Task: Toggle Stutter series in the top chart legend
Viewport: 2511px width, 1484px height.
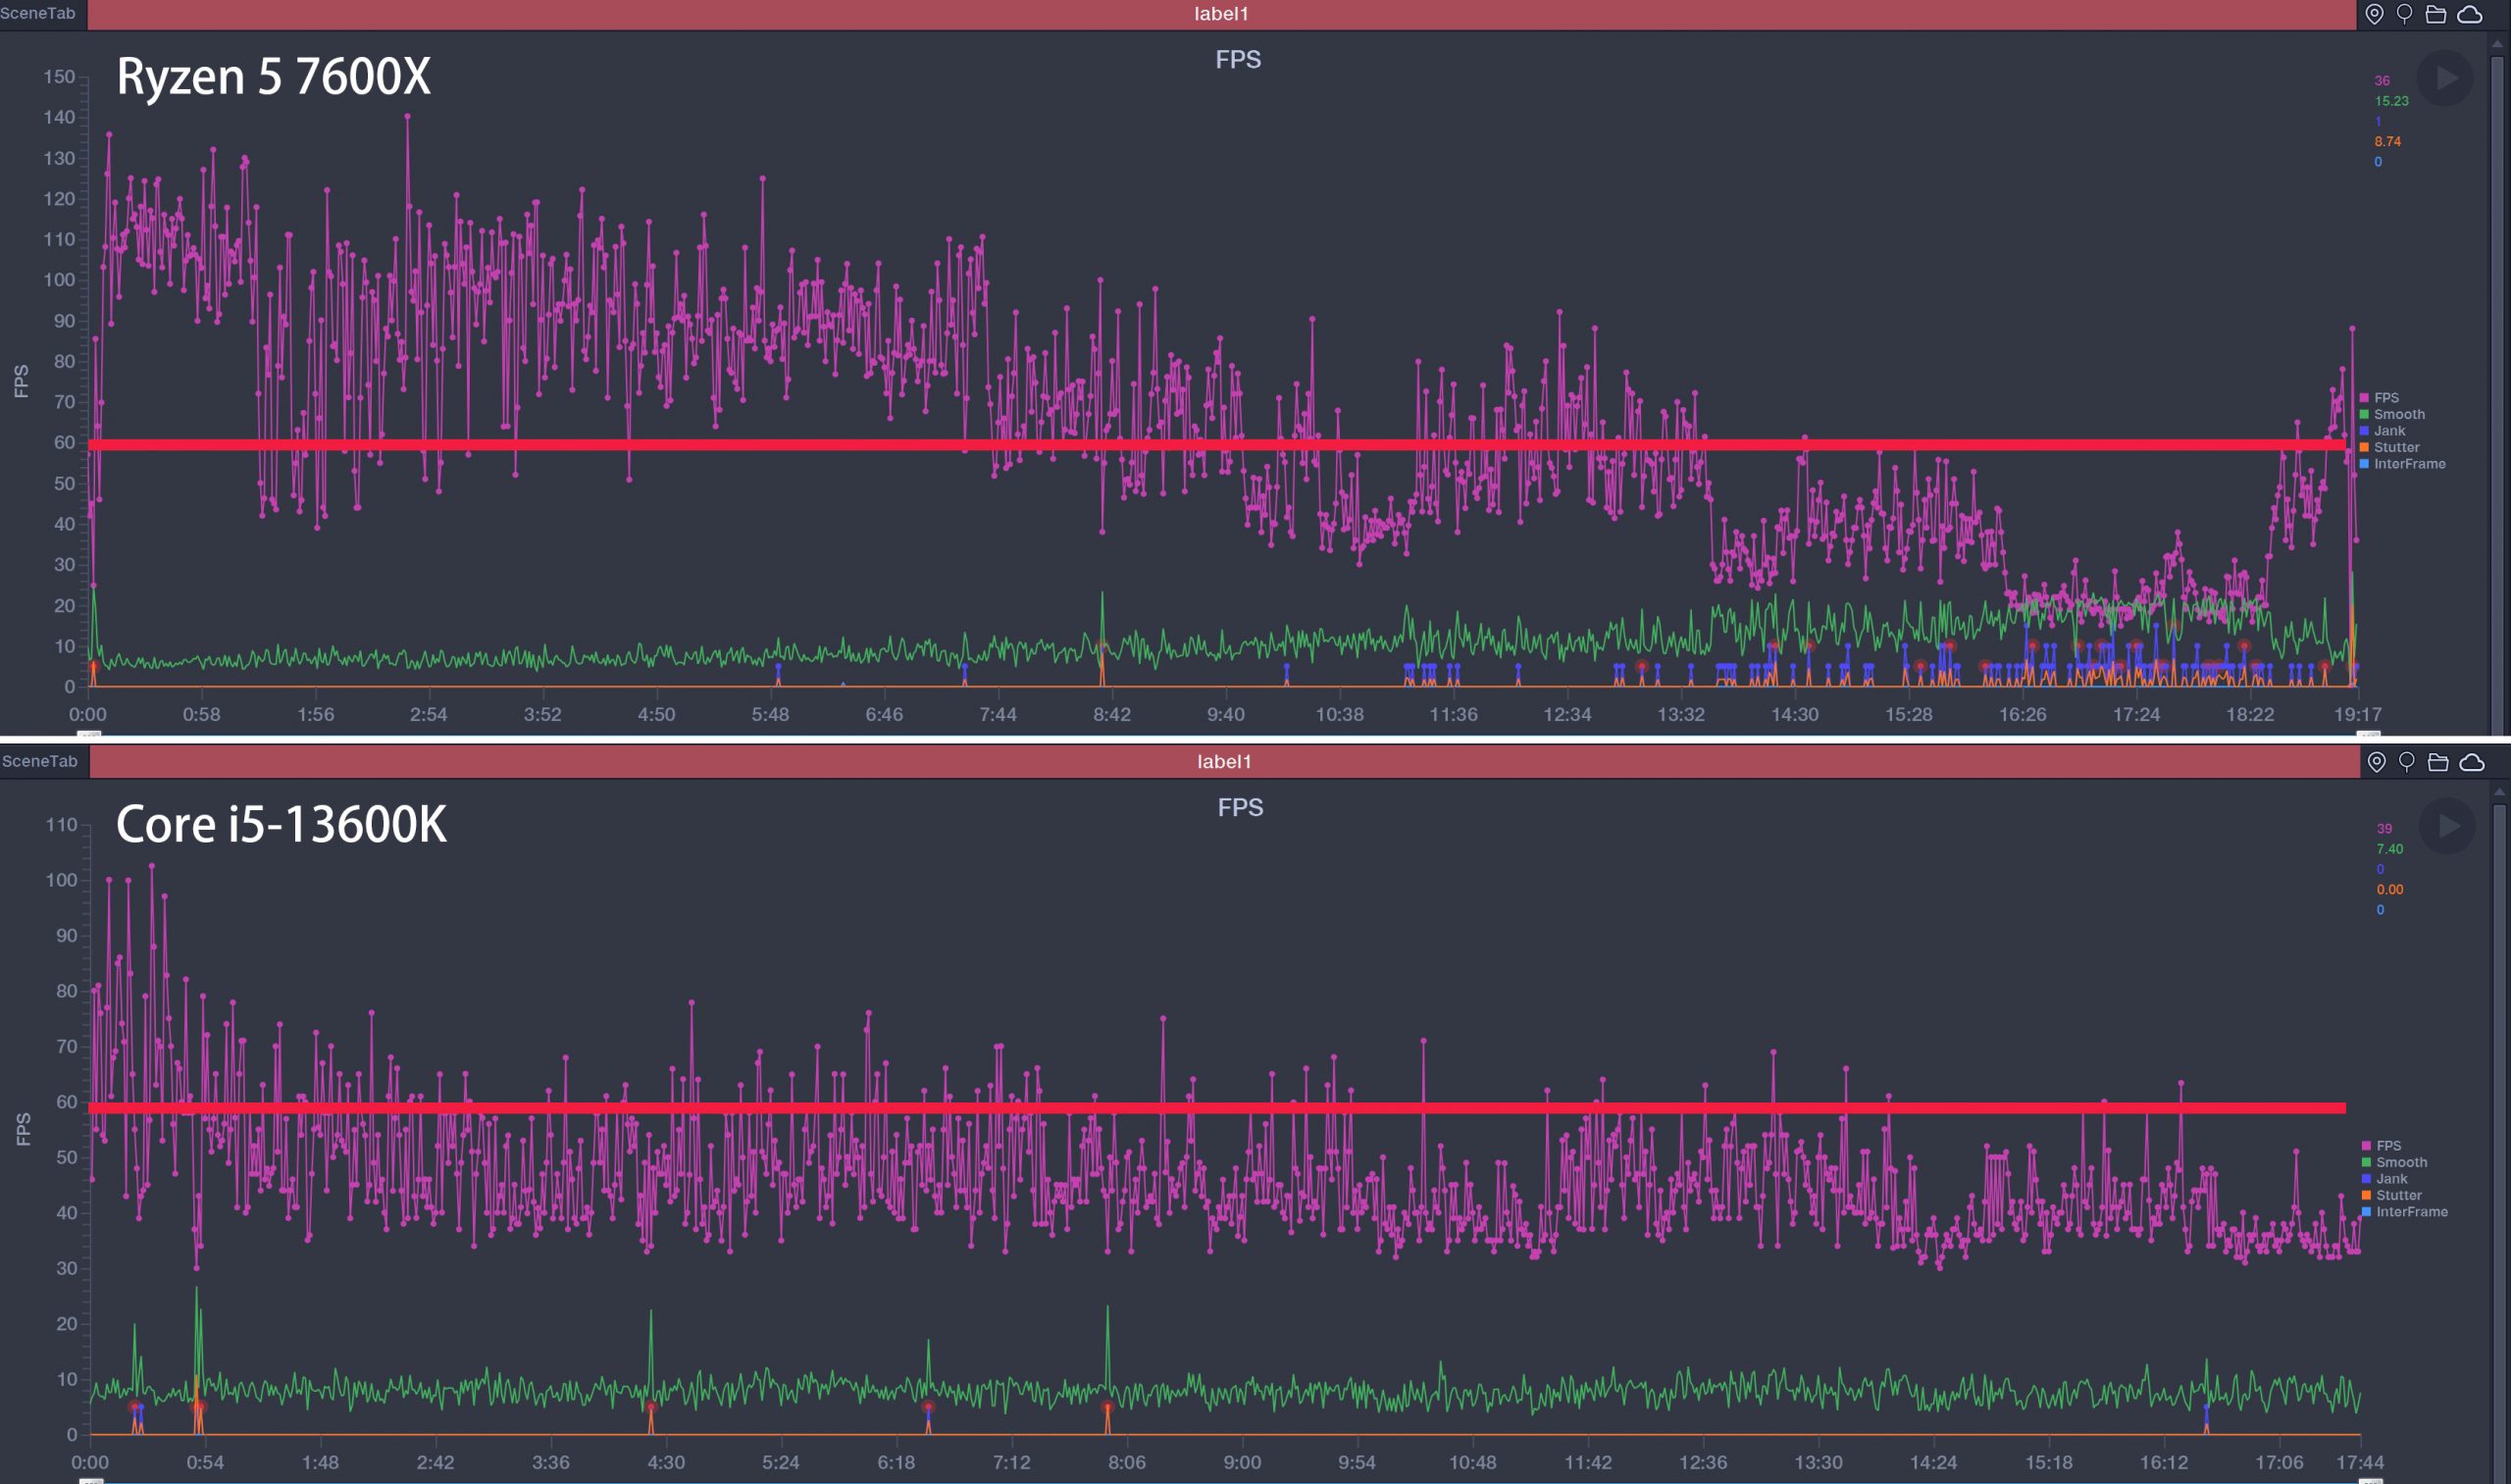Action: 2389,447
